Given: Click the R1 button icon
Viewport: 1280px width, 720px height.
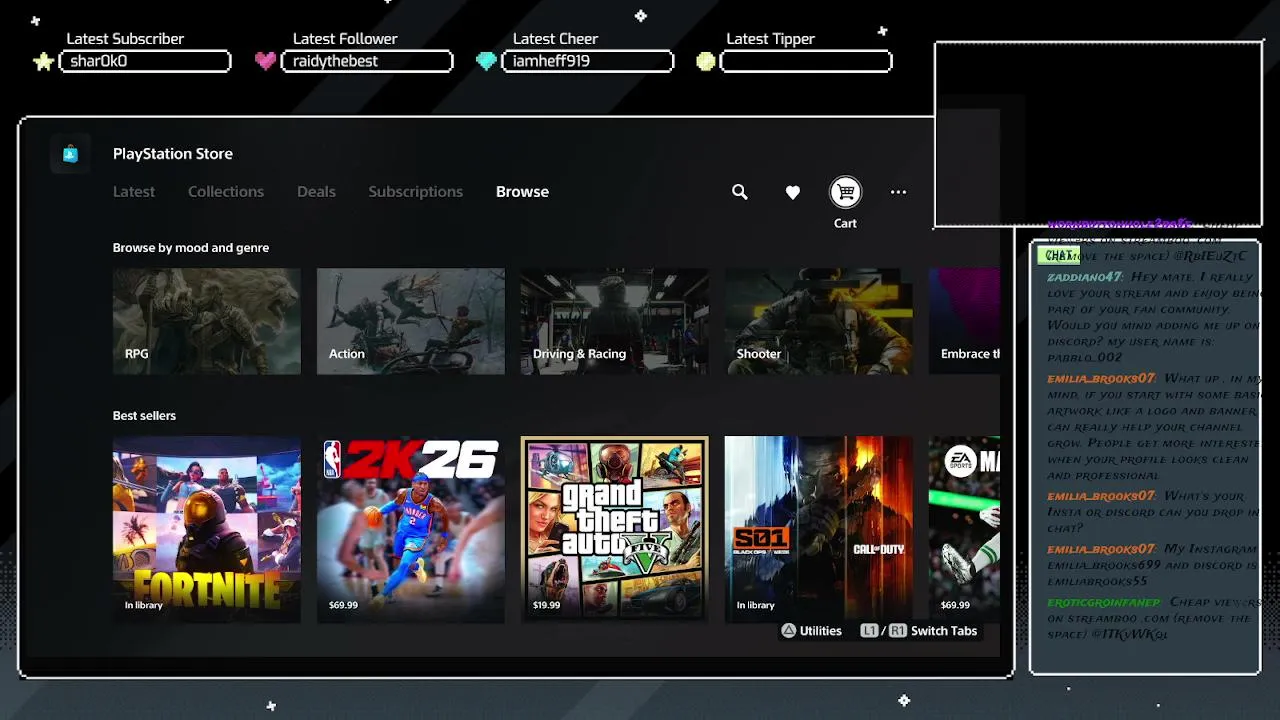Looking at the screenshot, I should click(897, 631).
